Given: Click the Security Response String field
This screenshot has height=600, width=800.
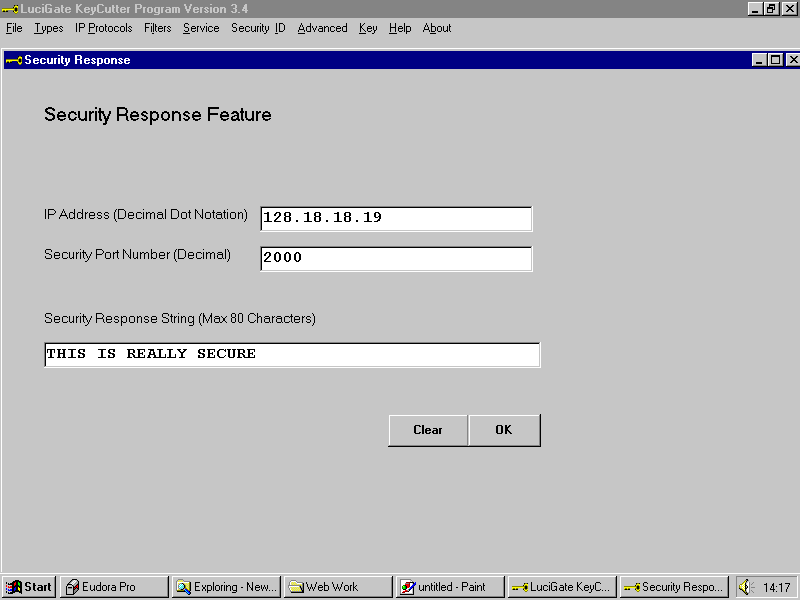Looking at the screenshot, I should (x=292, y=355).
